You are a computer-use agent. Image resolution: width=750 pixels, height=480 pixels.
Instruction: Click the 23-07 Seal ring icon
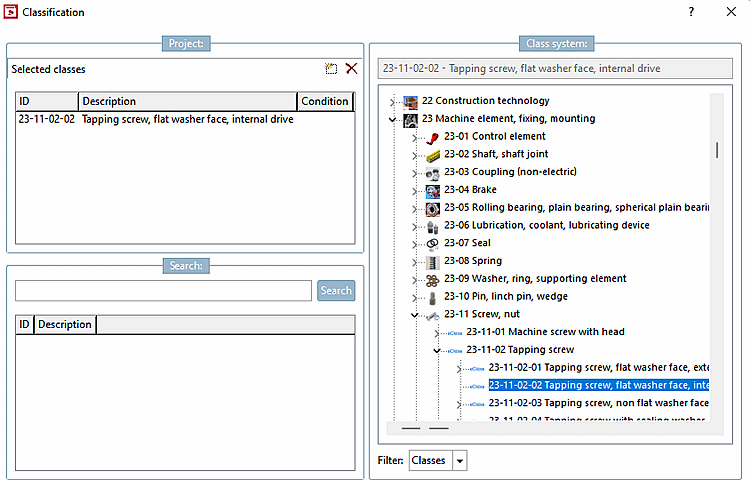pyautogui.click(x=432, y=244)
